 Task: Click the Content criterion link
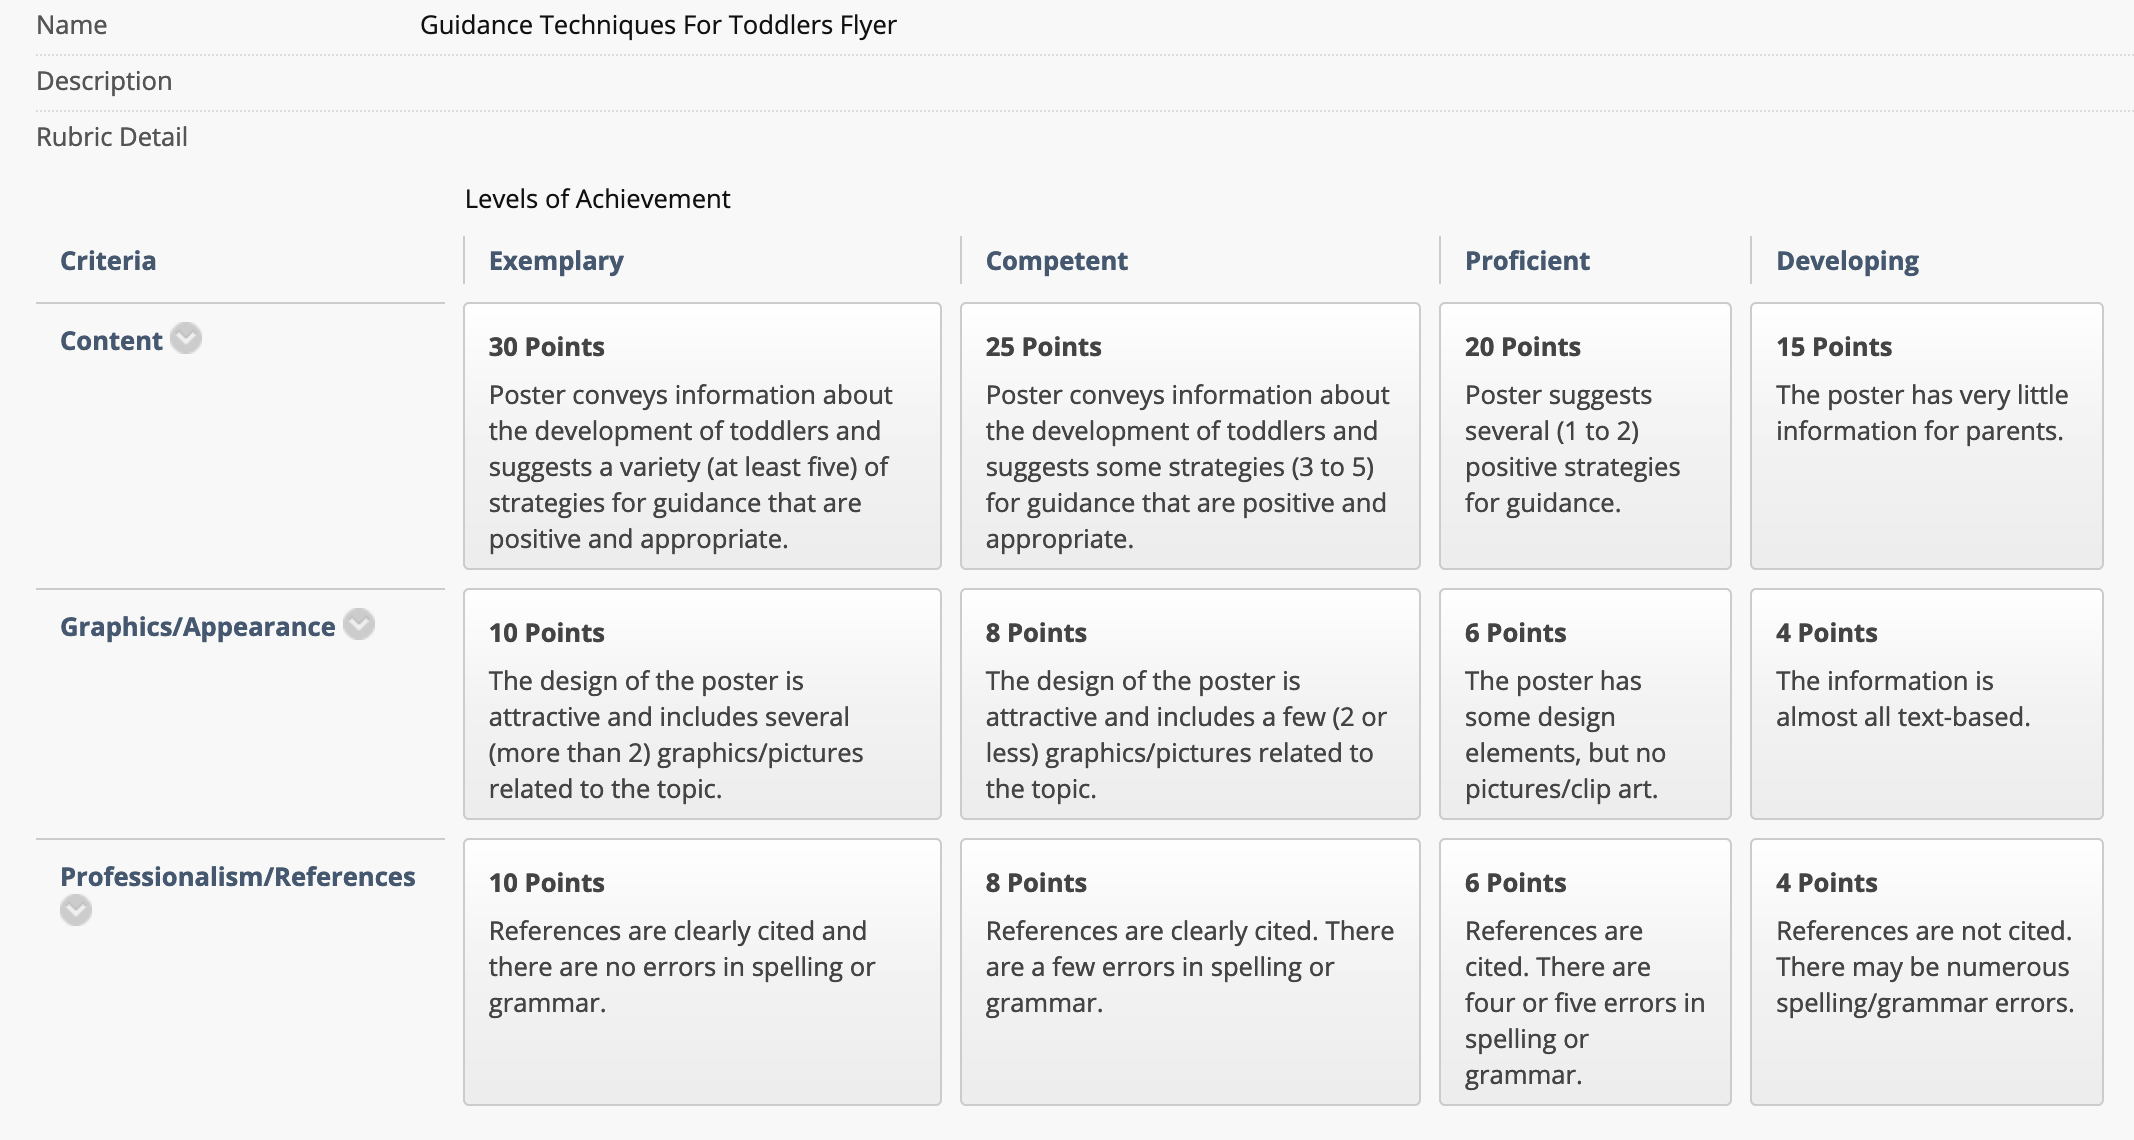111,341
